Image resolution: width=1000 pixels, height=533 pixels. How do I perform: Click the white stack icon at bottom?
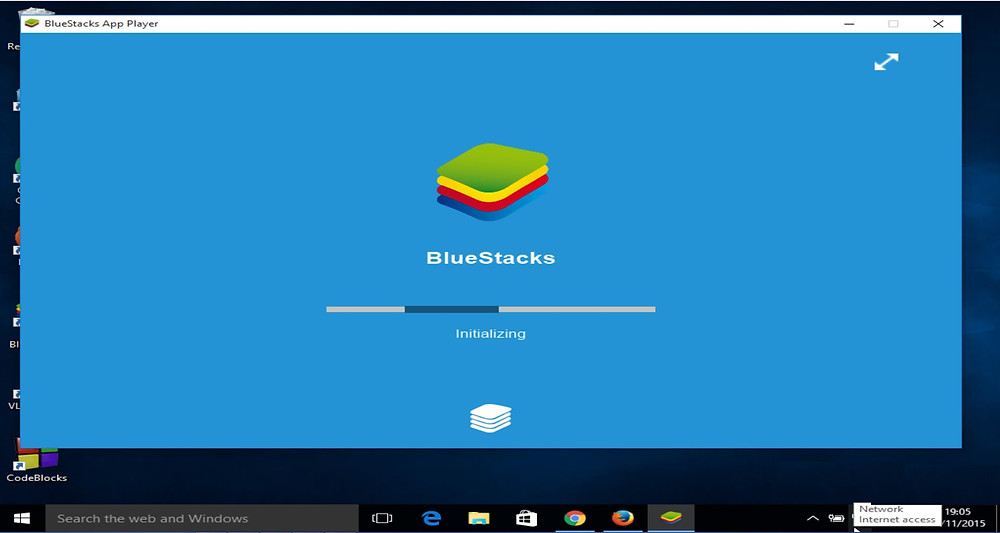click(490, 419)
